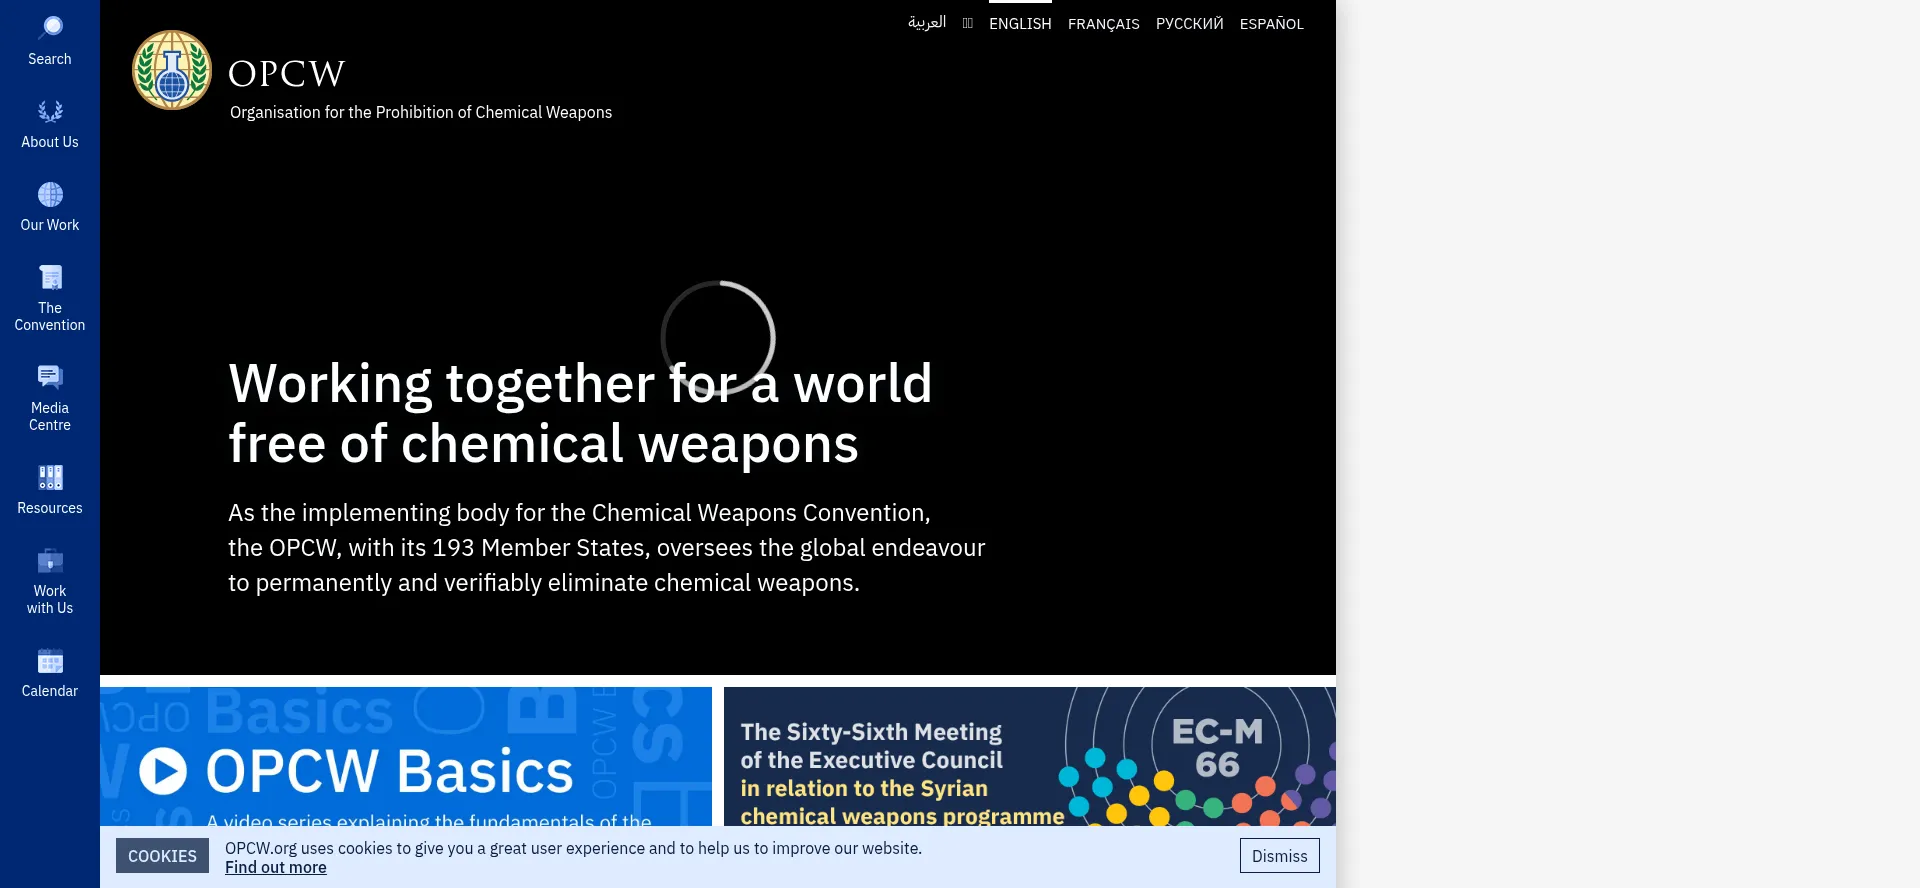Switch language to FRANÇAIS
This screenshot has width=1920, height=888.
click(1104, 23)
